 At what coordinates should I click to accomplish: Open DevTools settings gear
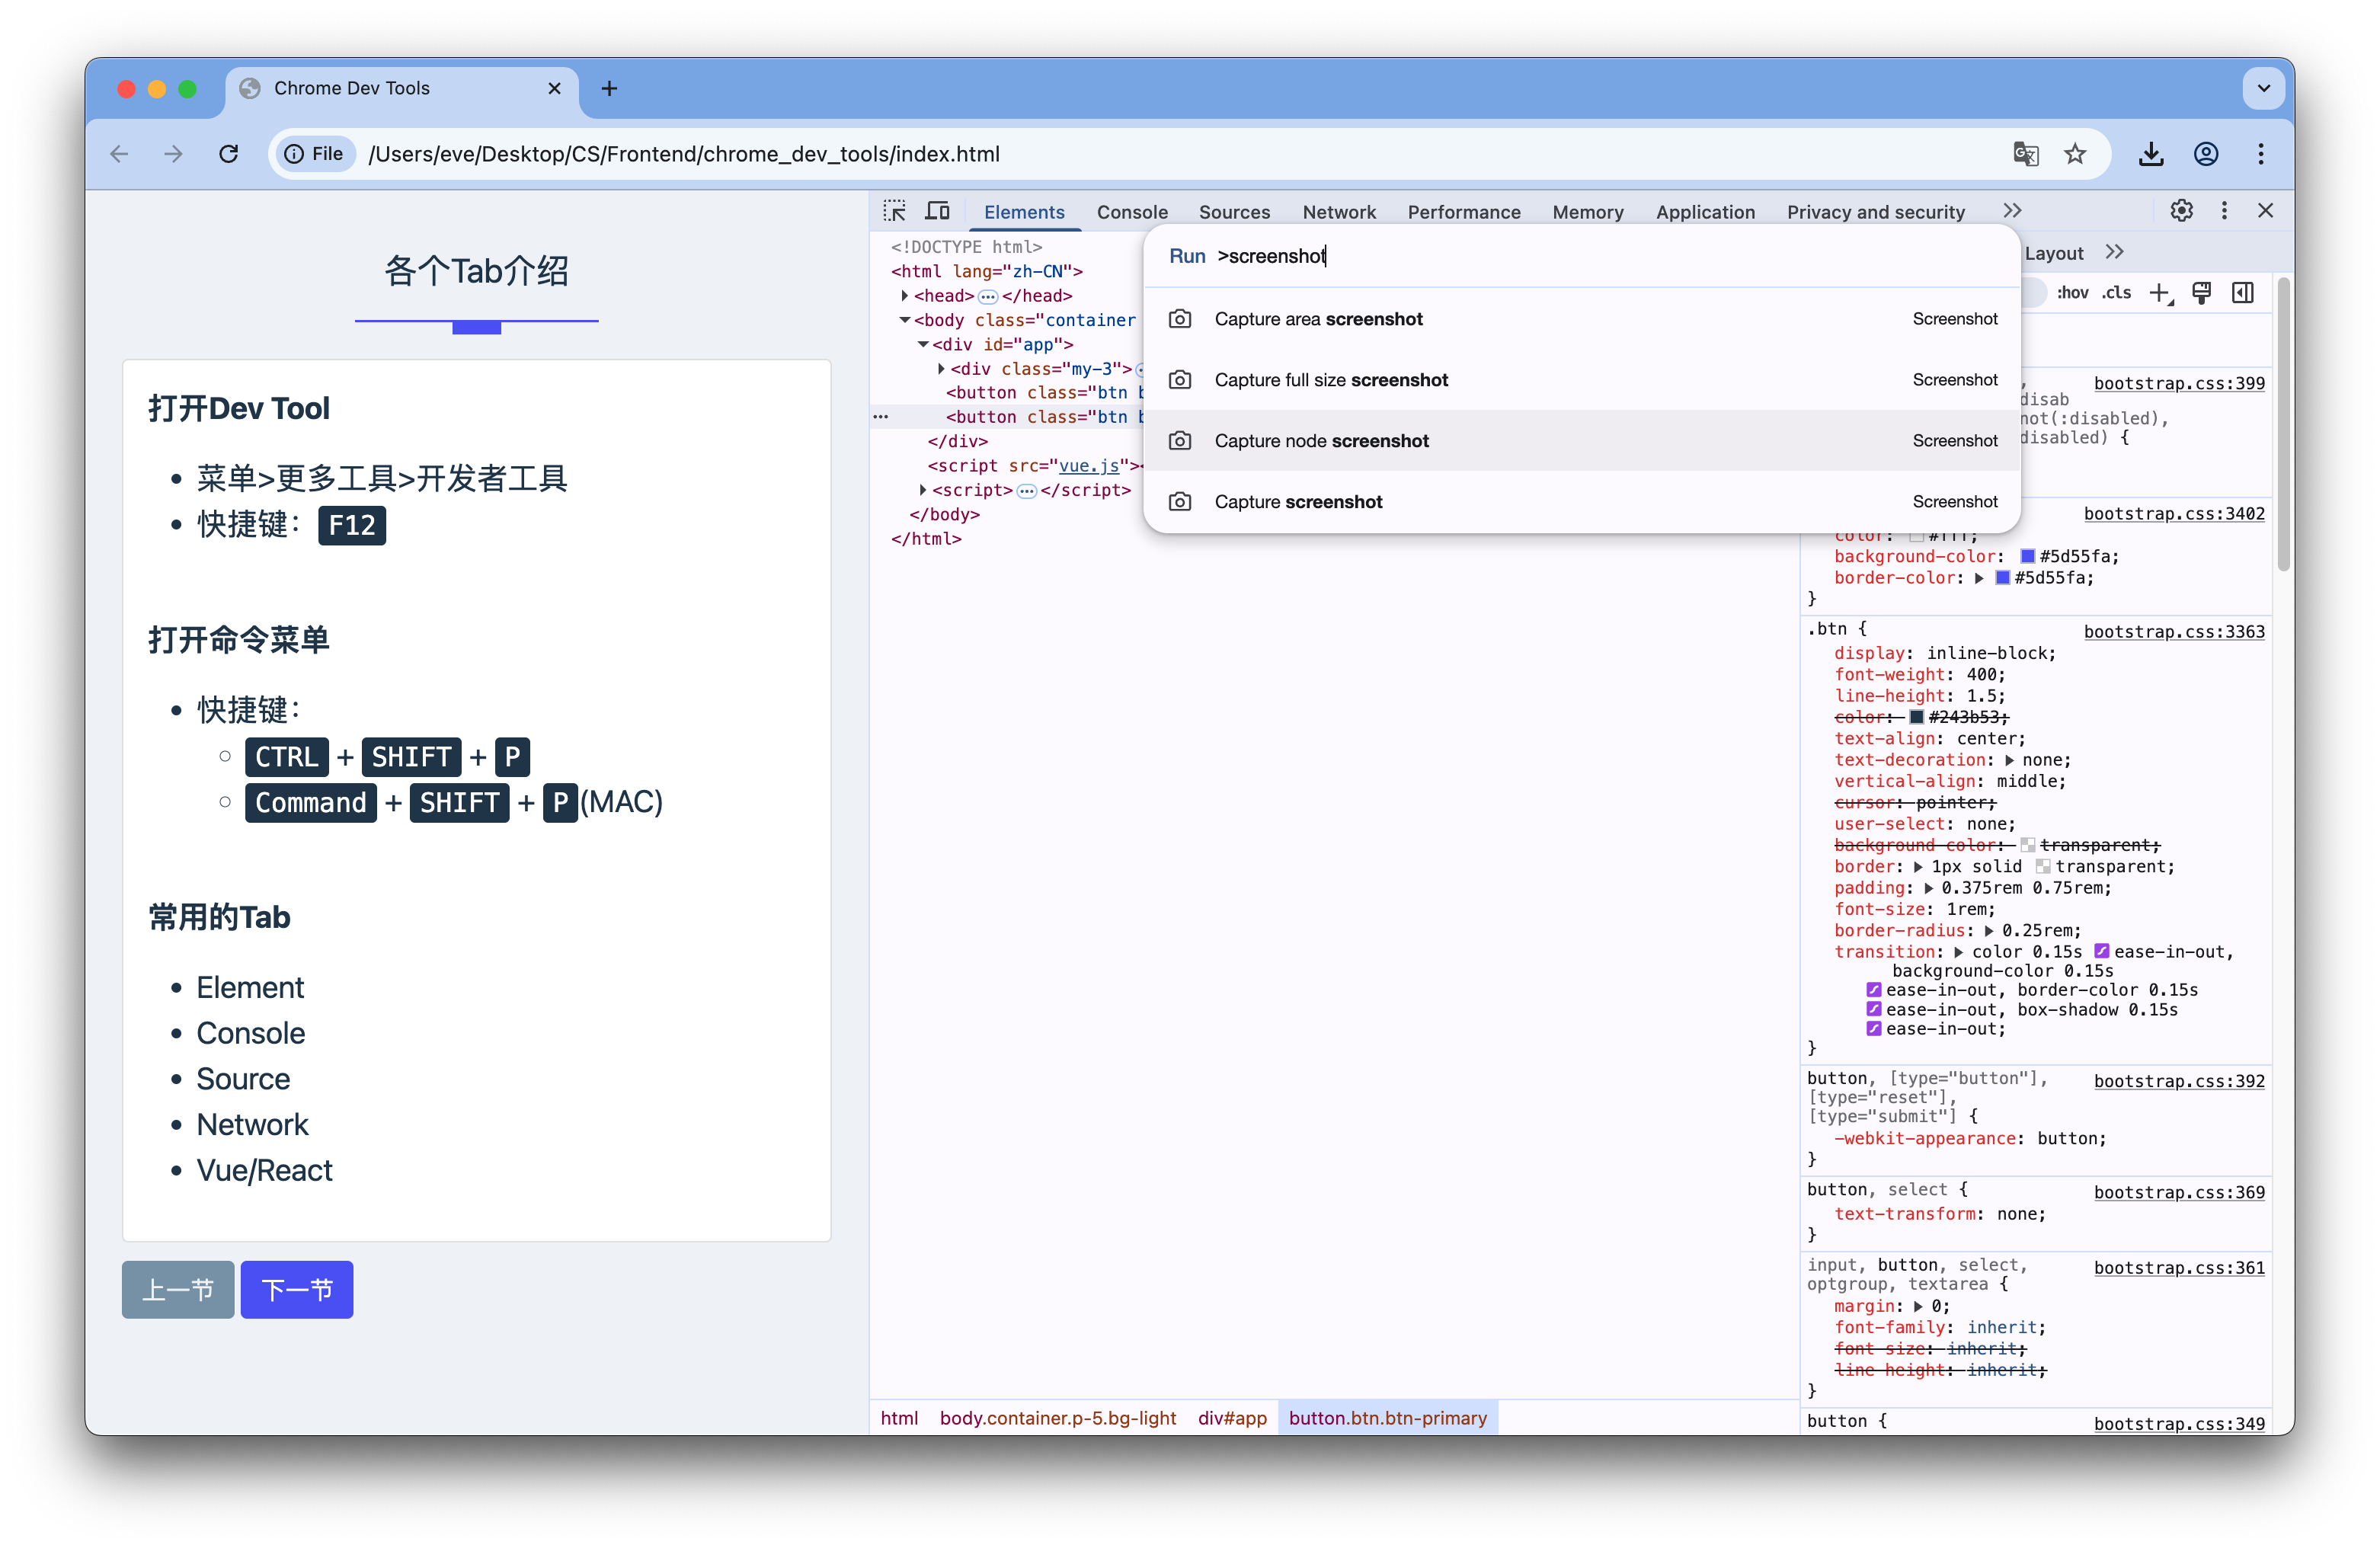(2181, 211)
